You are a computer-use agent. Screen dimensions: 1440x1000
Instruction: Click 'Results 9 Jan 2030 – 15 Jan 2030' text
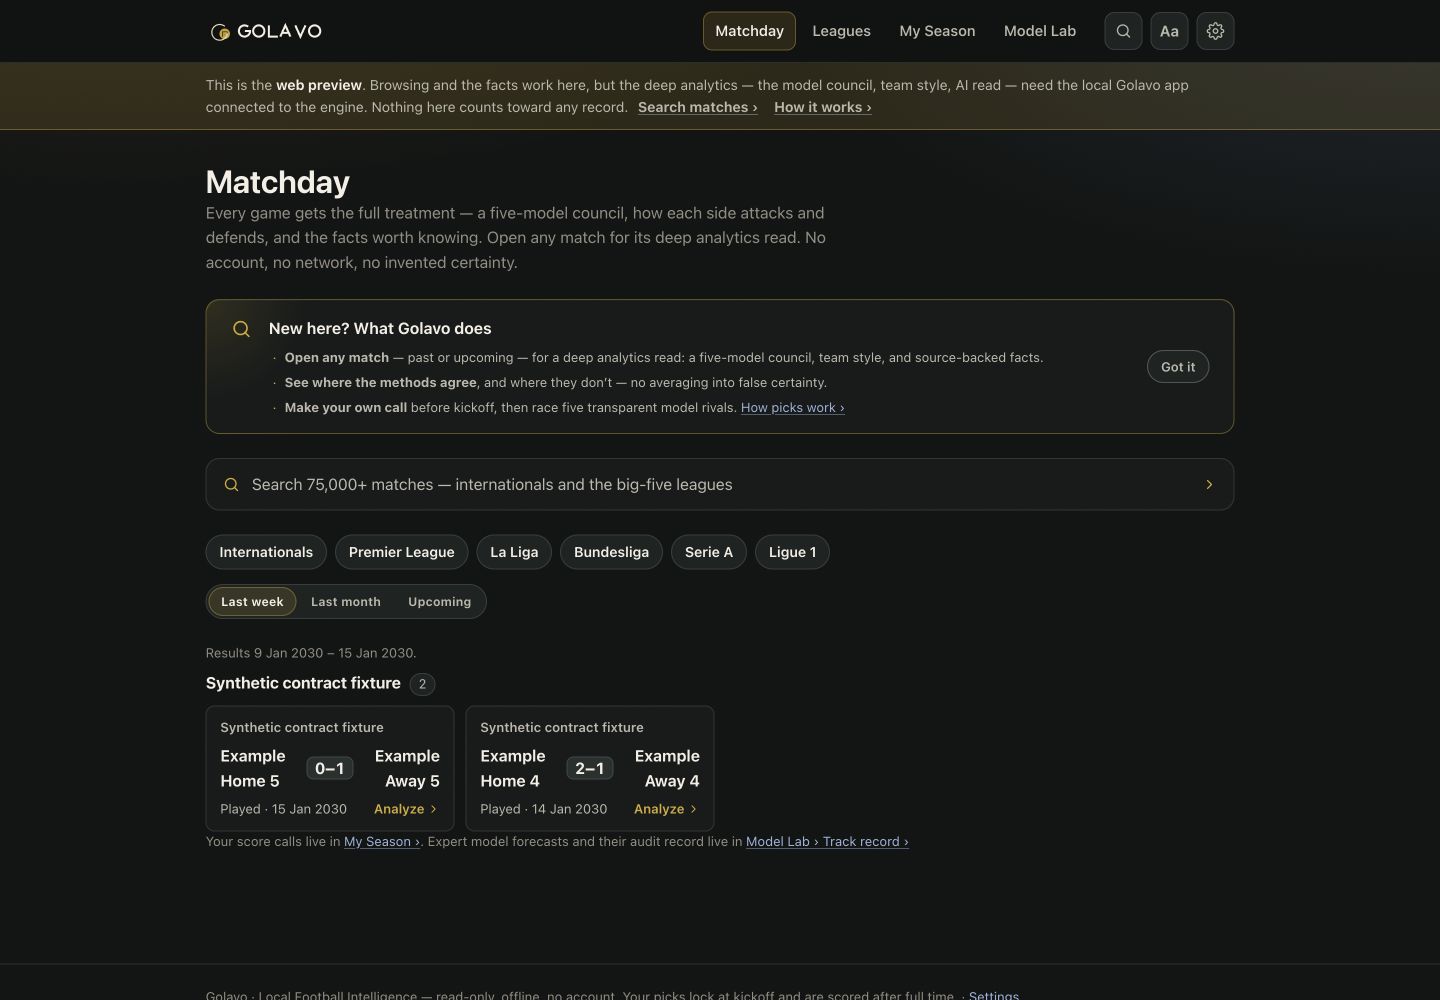pos(311,653)
